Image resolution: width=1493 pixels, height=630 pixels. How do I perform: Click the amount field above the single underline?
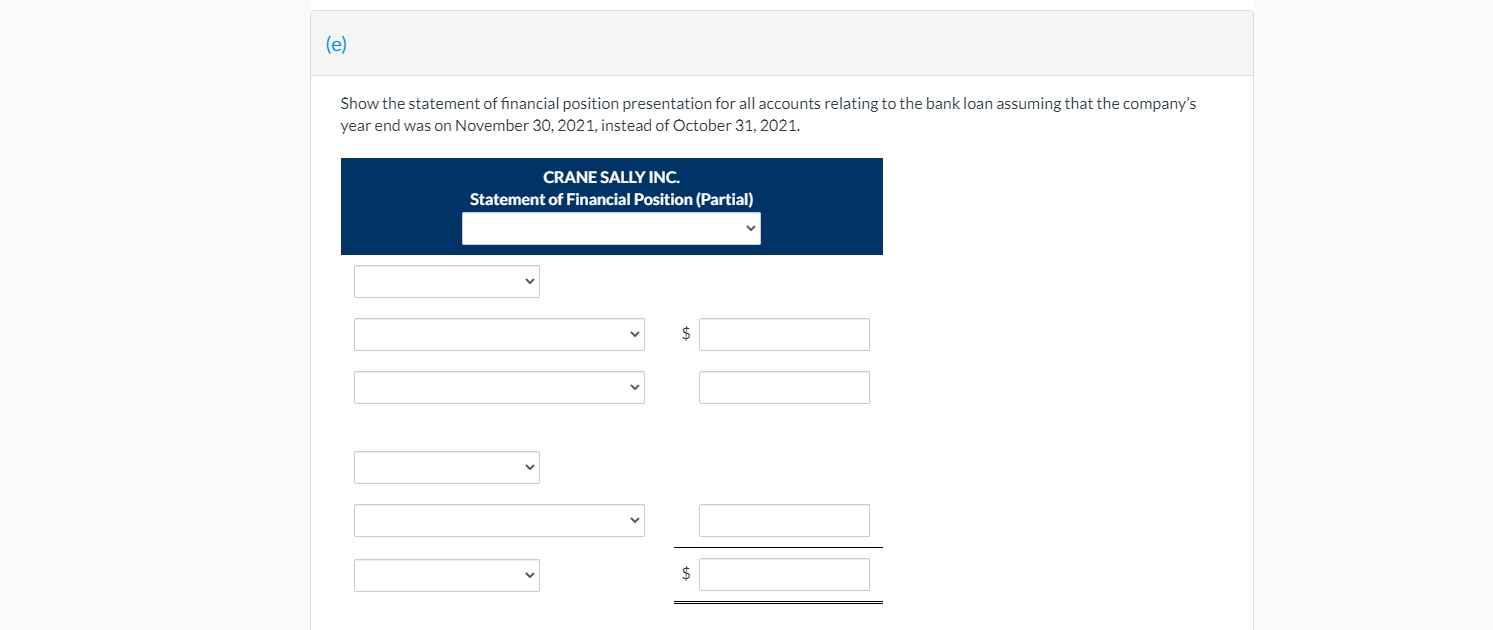(784, 520)
